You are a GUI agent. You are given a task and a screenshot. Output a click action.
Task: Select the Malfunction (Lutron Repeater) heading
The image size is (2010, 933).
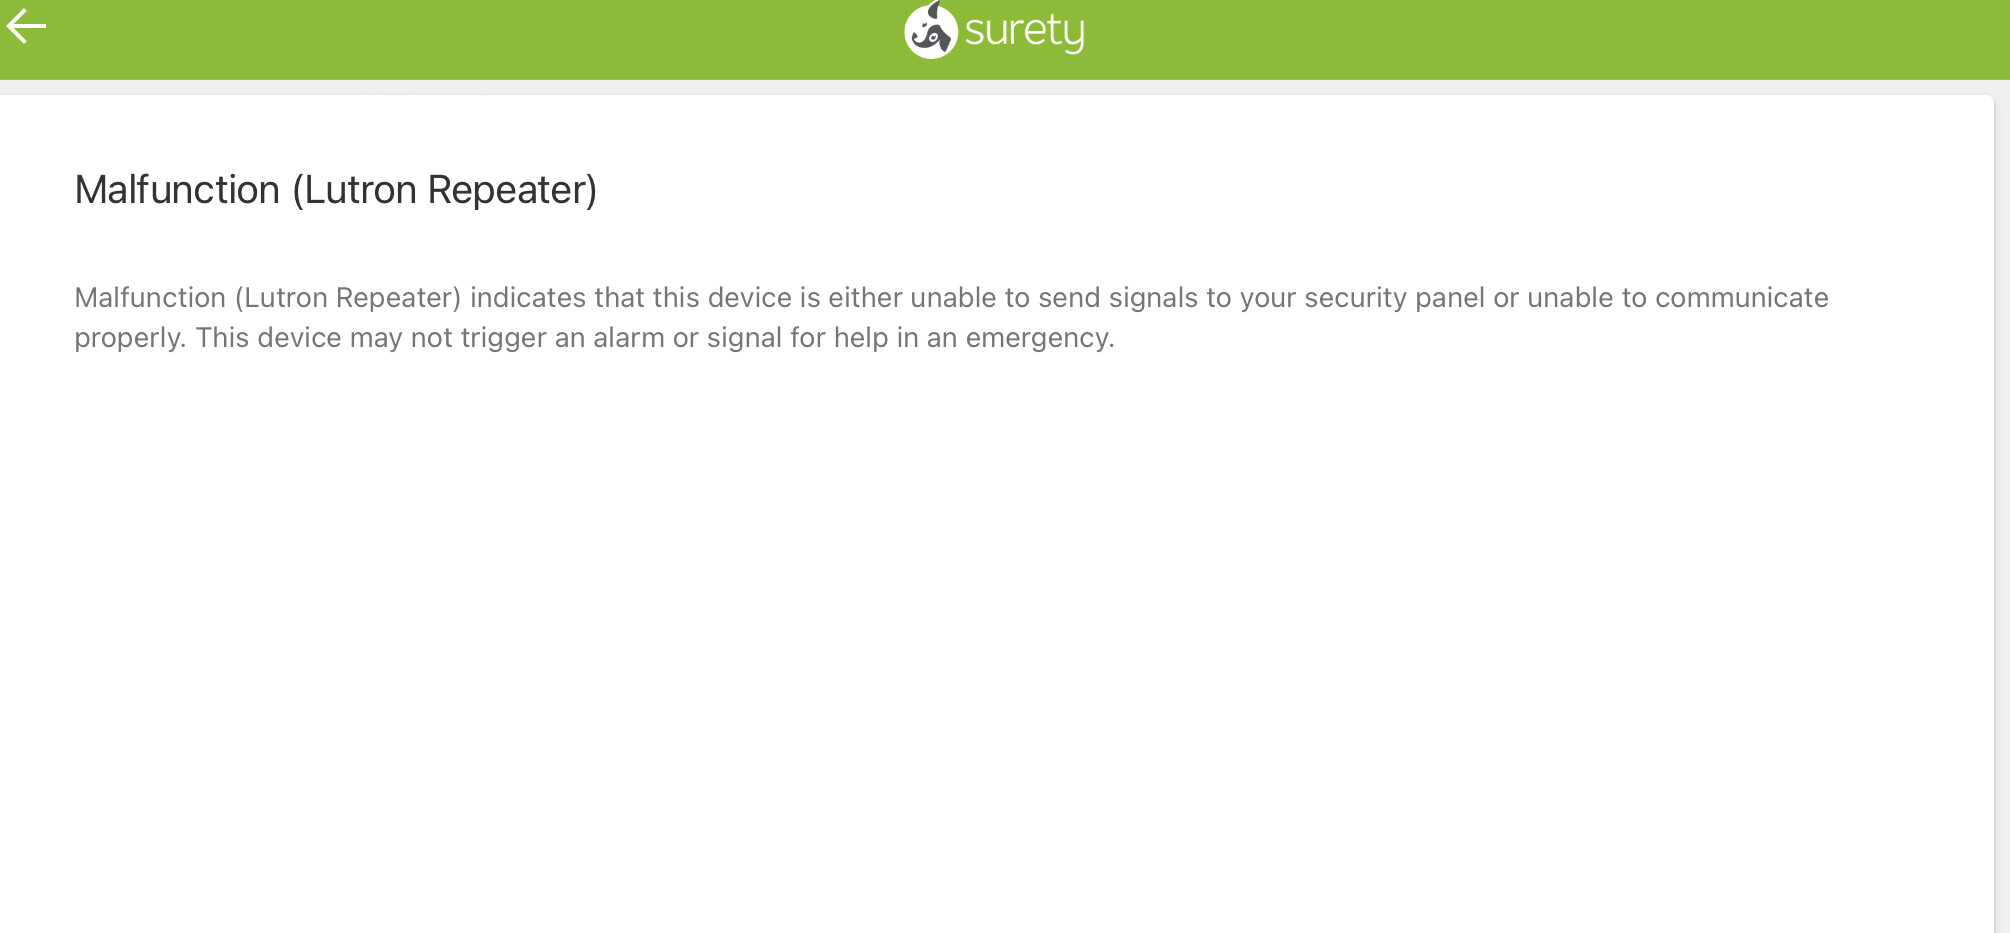[335, 190]
